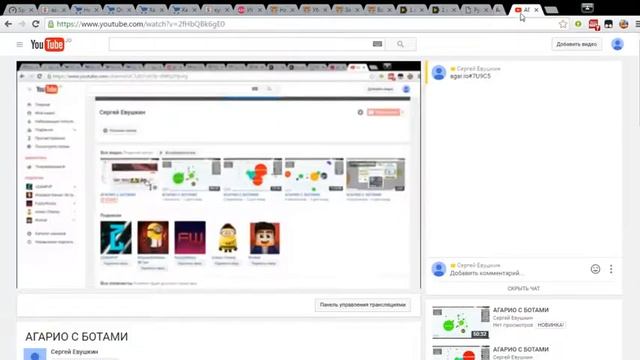Close the active YouTube tab
Screen dimensions: 640x360
(536, 10)
